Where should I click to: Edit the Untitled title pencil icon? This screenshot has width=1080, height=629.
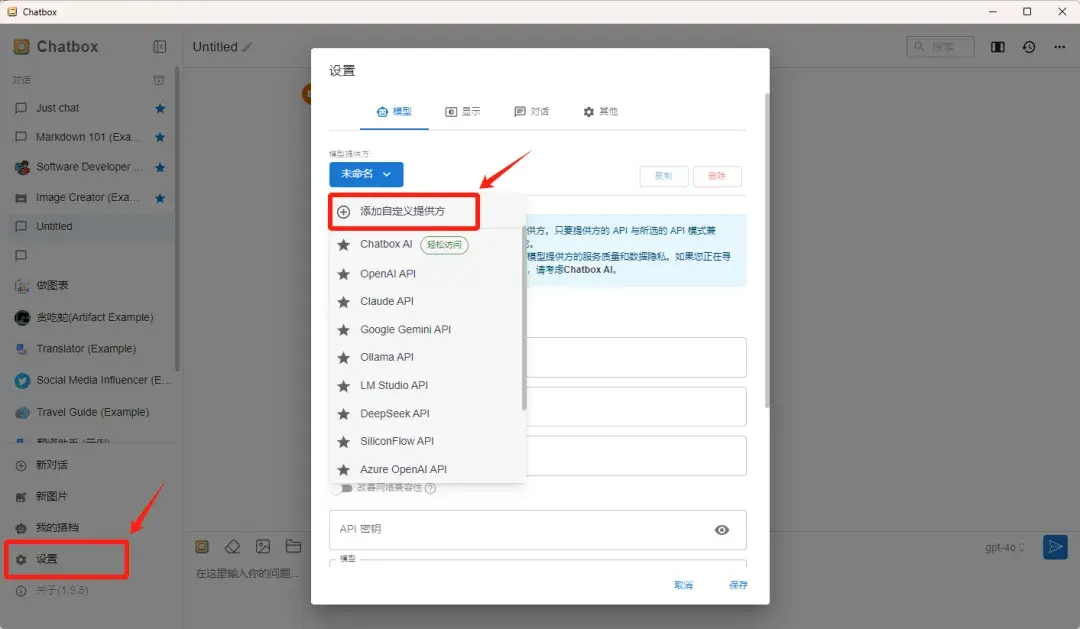pyautogui.click(x=247, y=47)
